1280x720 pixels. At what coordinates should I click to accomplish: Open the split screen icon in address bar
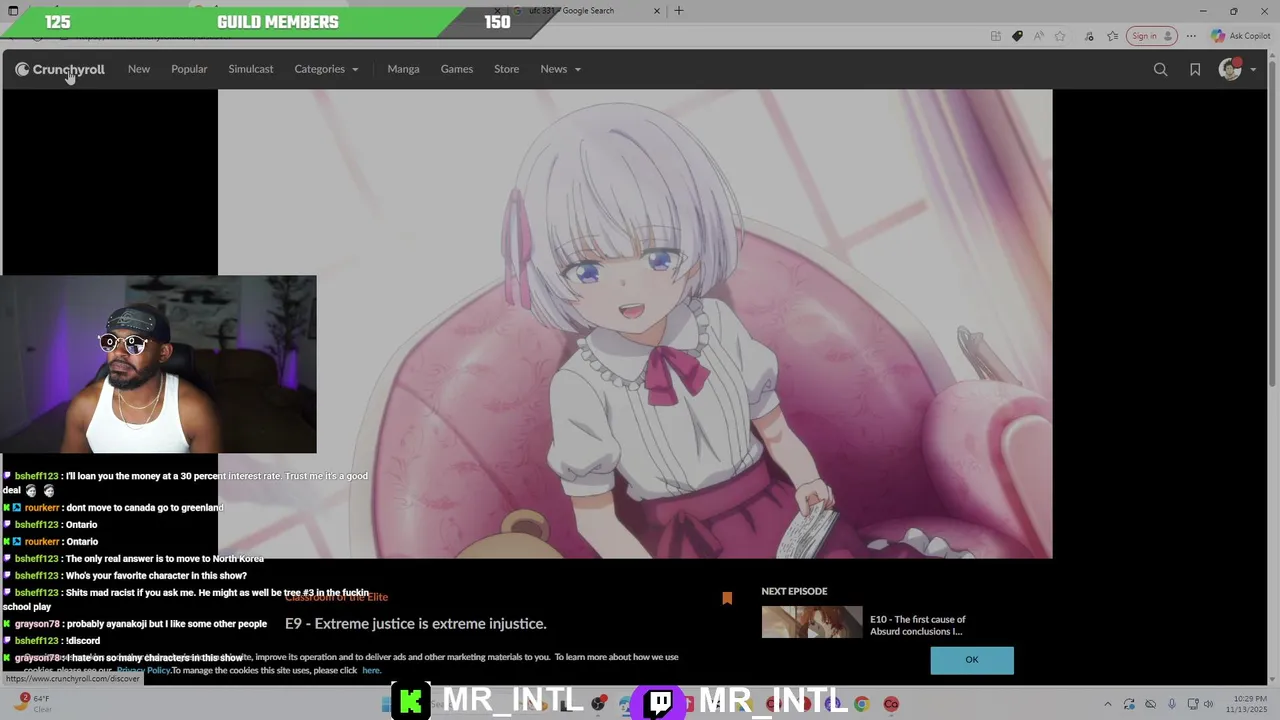[996, 36]
